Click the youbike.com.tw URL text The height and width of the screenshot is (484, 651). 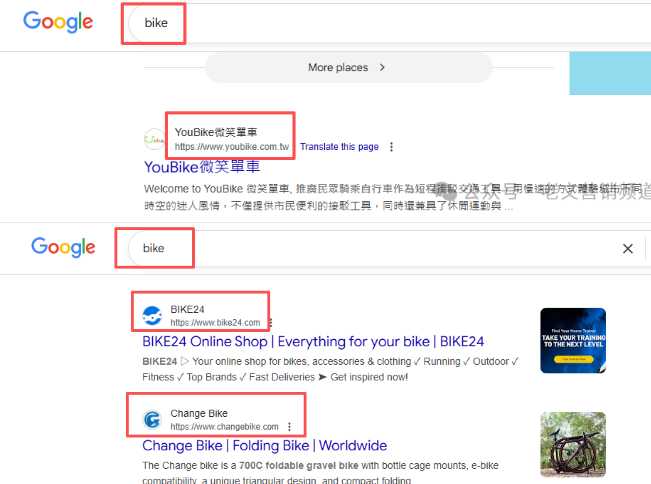pos(231,147)
